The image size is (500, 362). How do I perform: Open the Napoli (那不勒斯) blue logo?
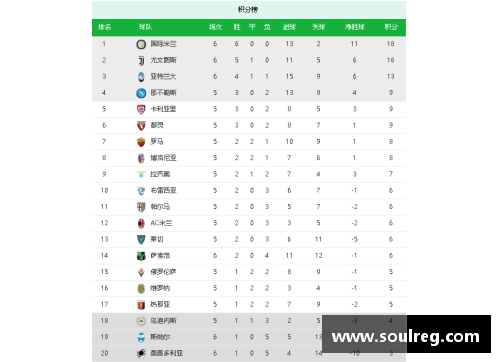point(141,93)
